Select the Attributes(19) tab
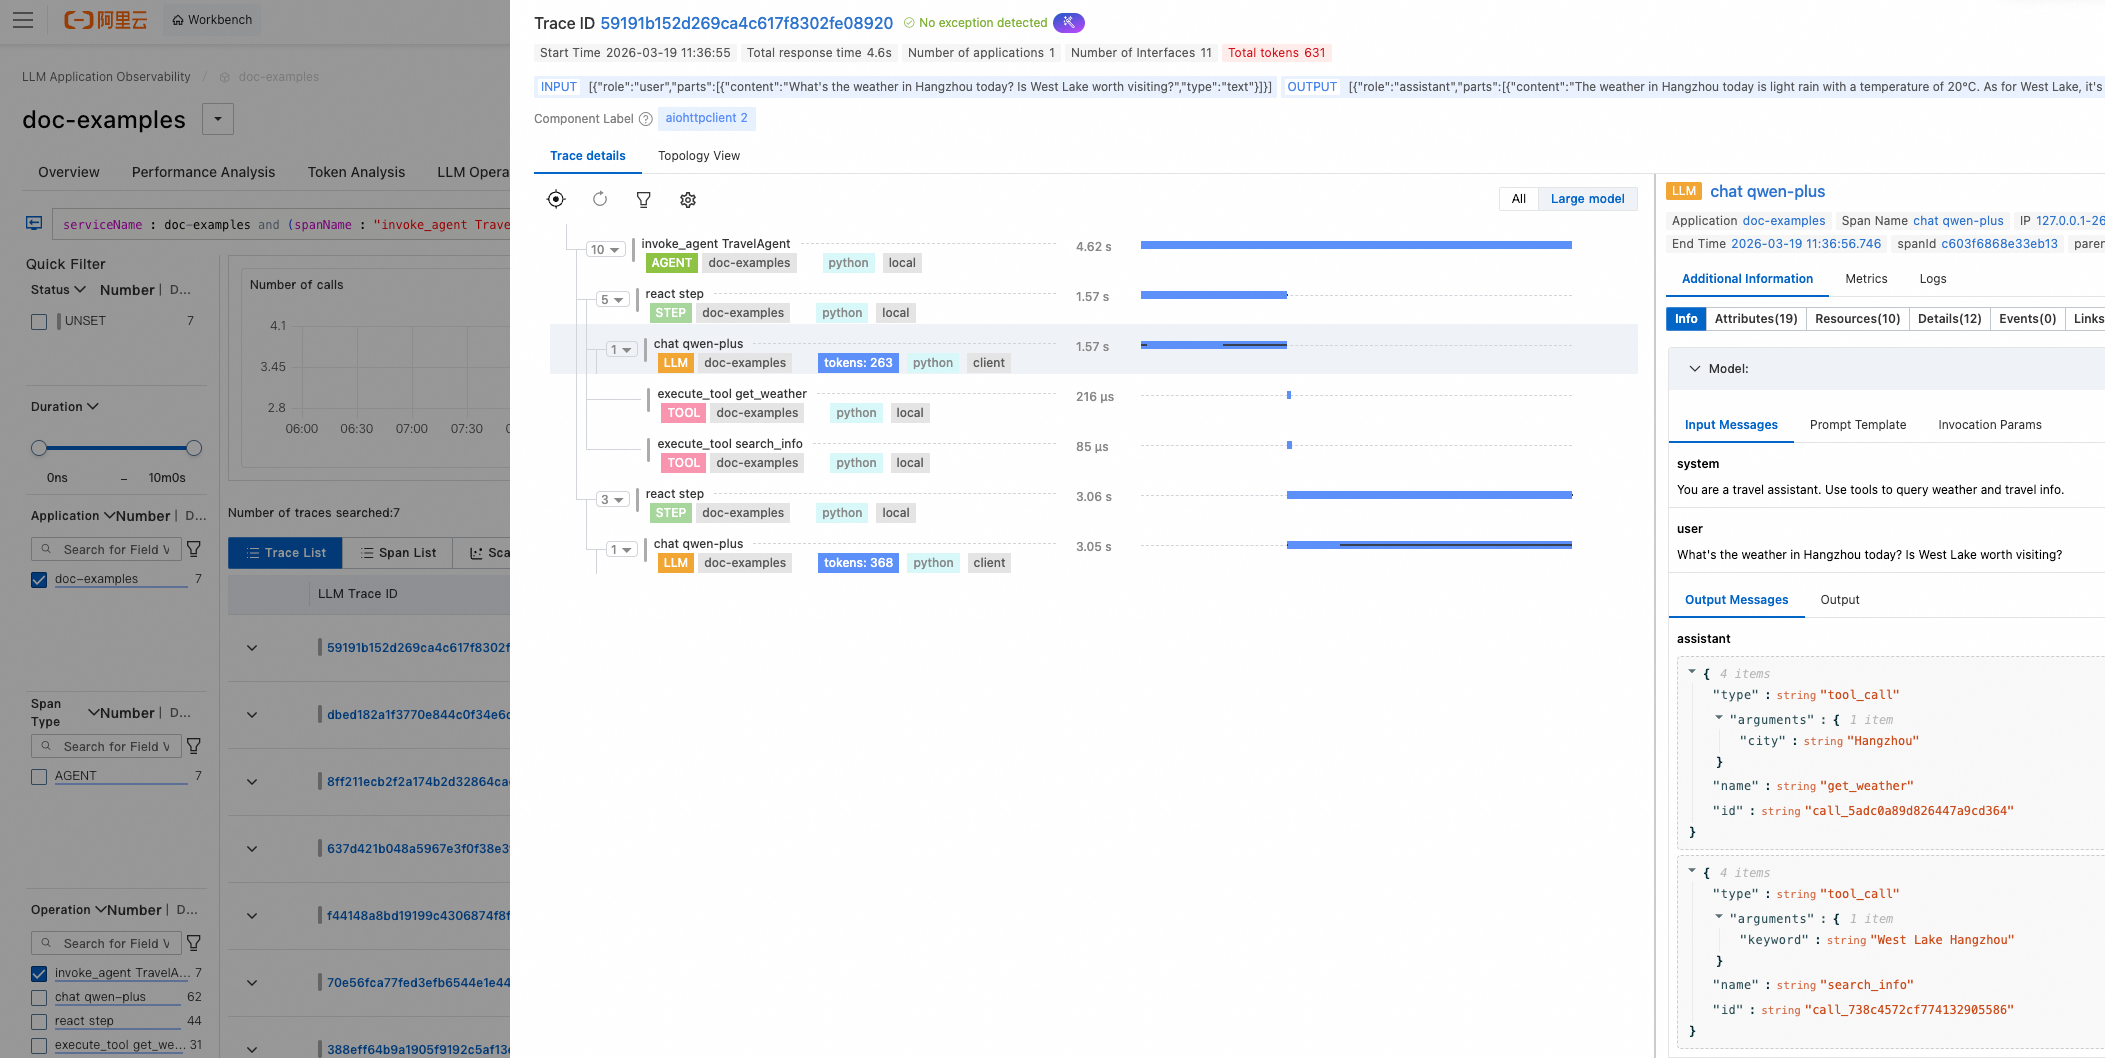 click(x=1756, y=319)
